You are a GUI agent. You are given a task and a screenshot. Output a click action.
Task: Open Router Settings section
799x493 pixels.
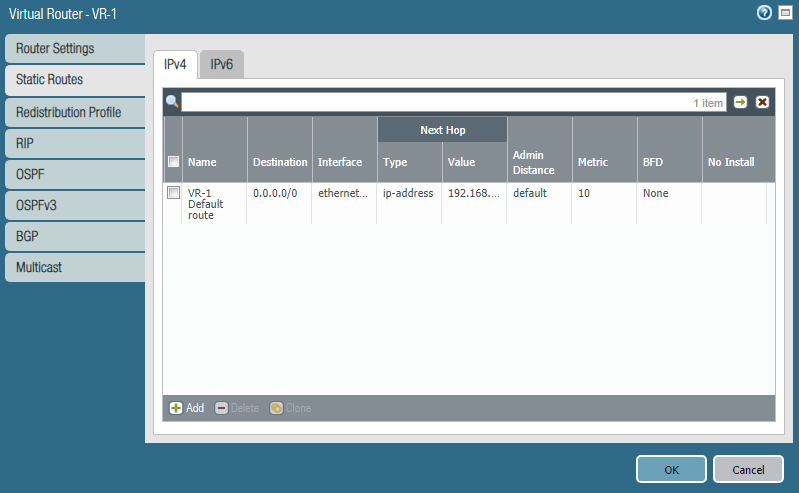75,48
